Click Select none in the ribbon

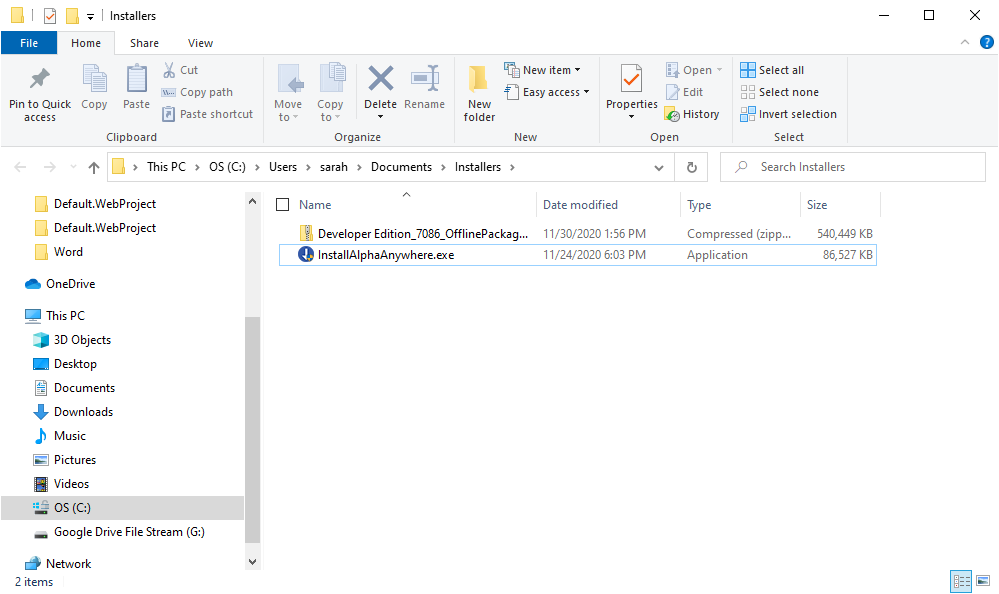pyautogui.click(x=780, y=92)
